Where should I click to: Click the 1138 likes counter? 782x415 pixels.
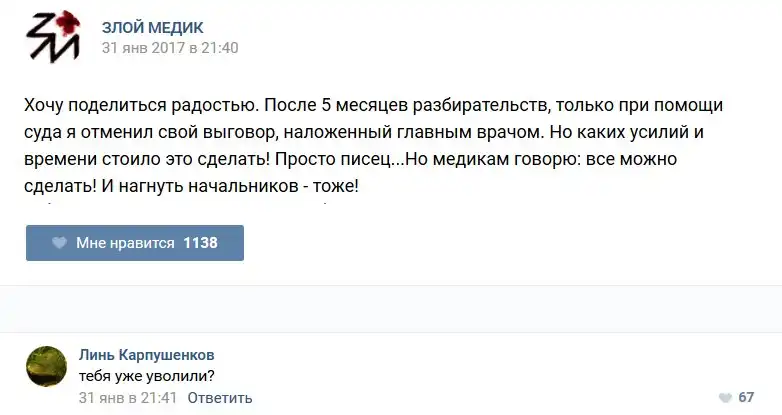(x=200, y=243)
